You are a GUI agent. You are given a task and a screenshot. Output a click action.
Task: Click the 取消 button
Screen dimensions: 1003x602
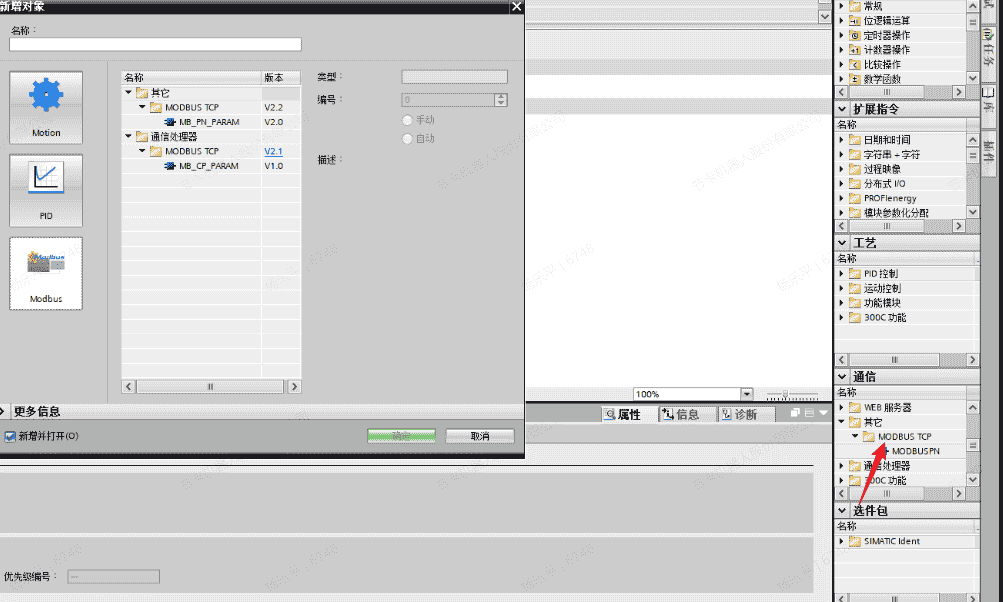point(480,436)
